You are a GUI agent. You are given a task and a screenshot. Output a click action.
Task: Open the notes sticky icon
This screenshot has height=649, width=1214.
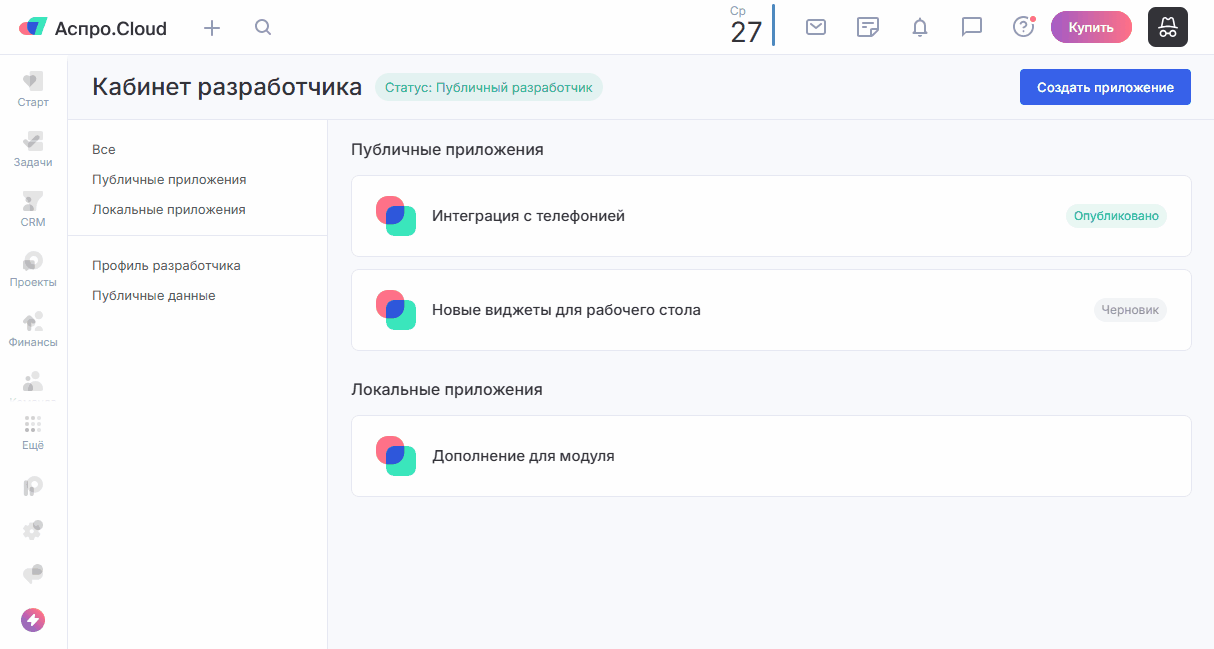click(868, 27)
